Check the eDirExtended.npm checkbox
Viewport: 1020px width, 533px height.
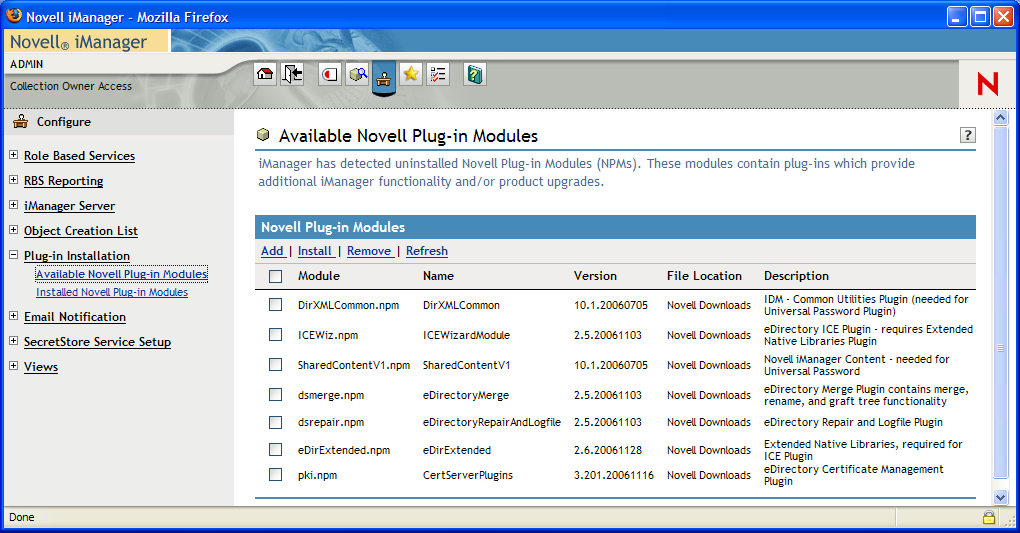(x=276, y=450)
